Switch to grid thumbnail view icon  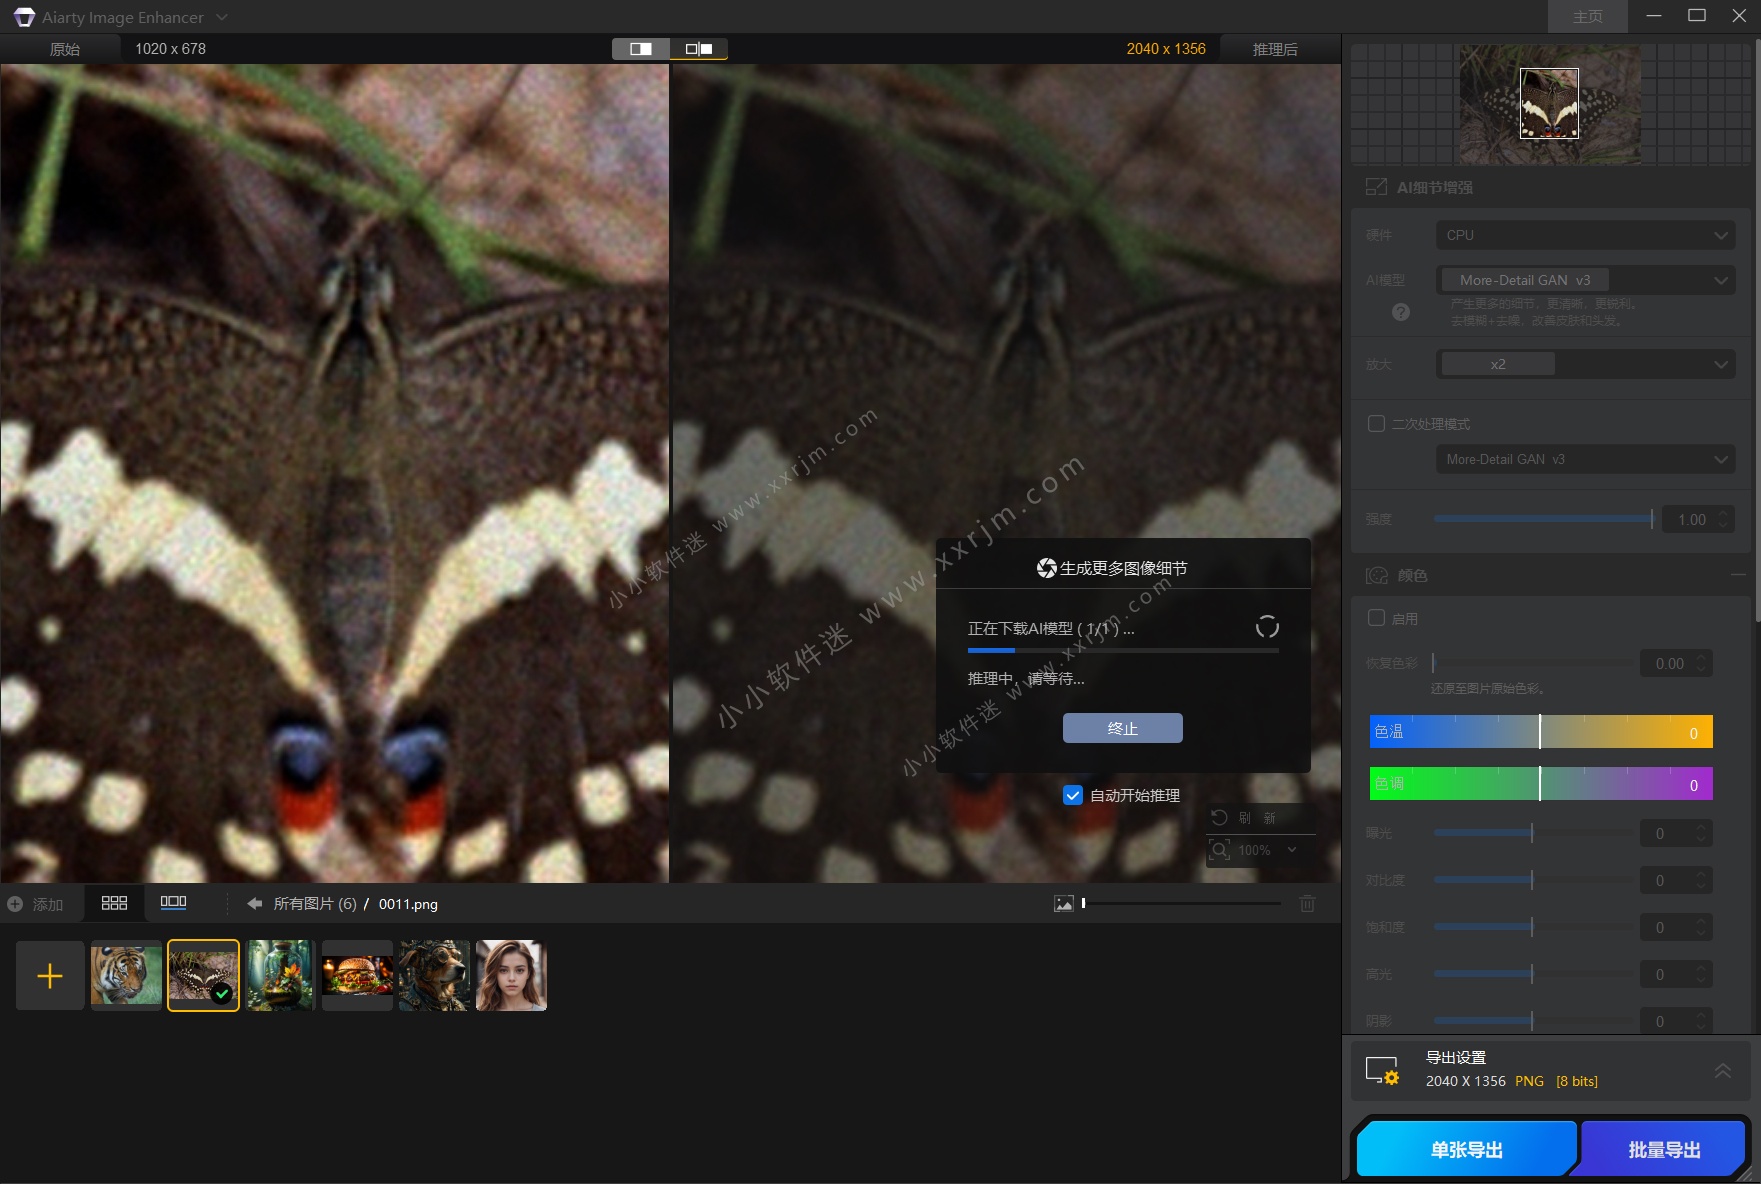(114, 903)
